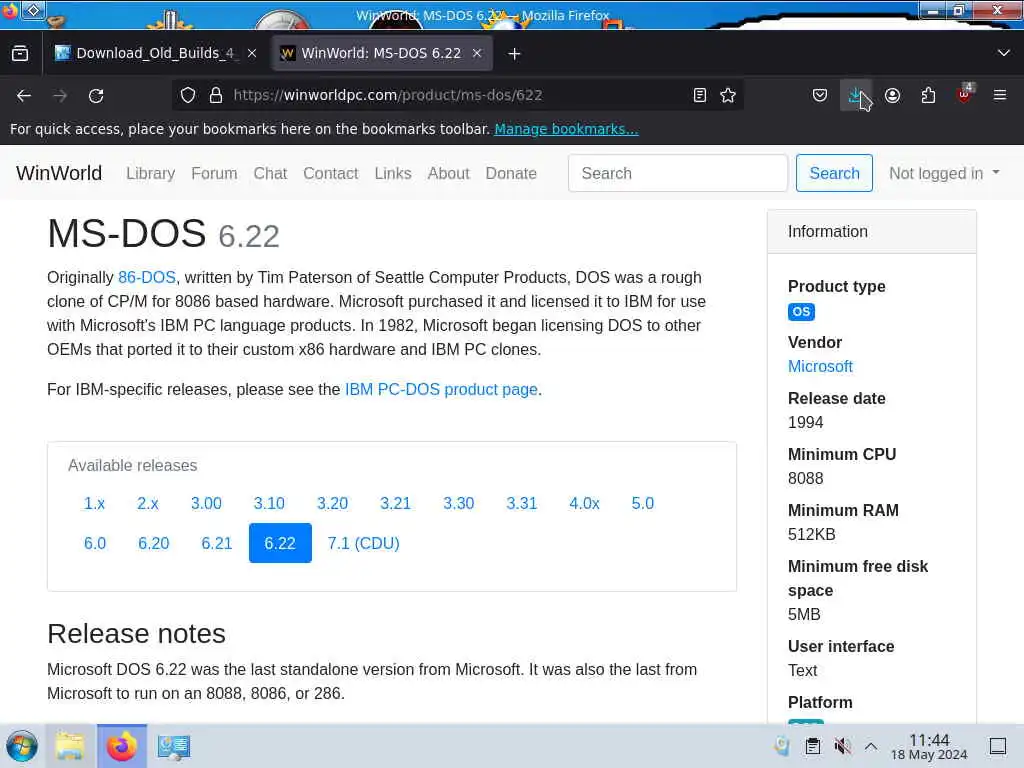
Task: Open the Start menu orb
Action: click(22, 746)
